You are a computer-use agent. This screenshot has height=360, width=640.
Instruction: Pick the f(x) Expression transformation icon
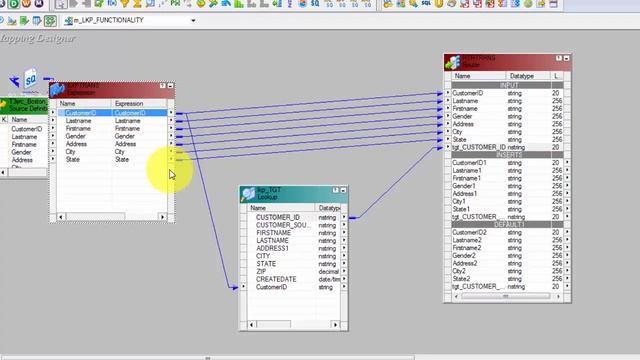[112, 4]
